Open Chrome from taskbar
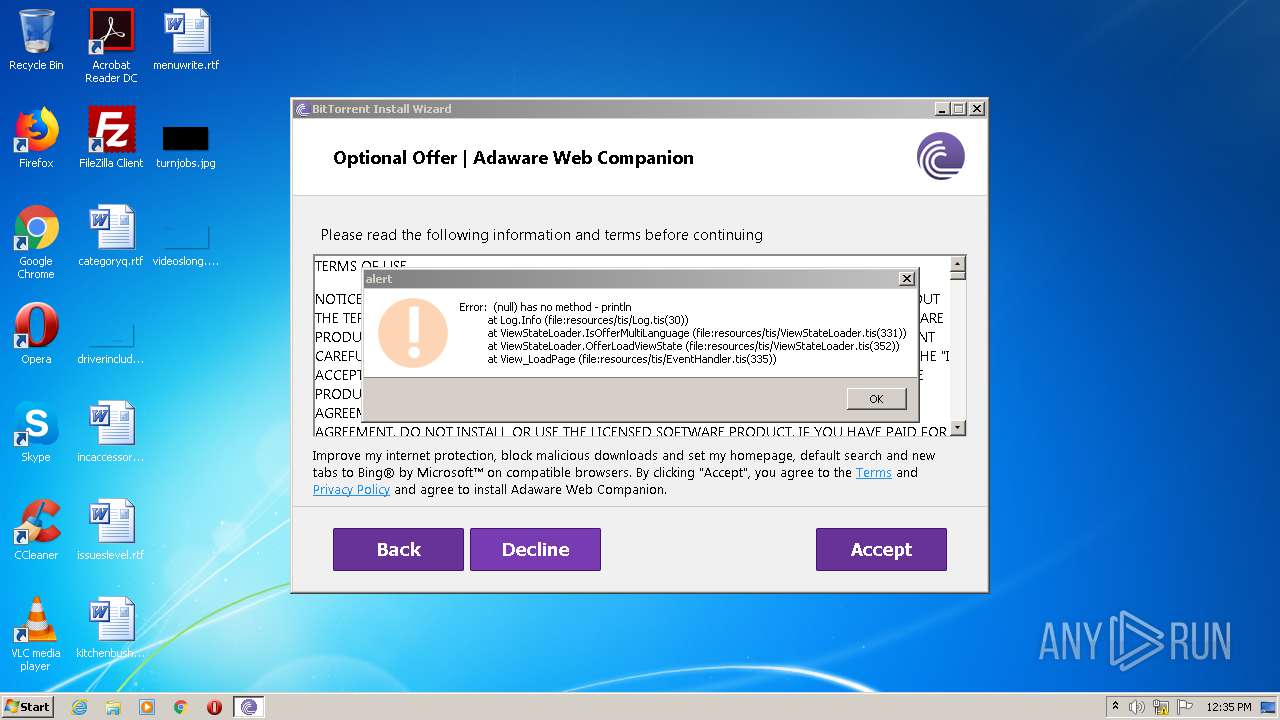 181,707
